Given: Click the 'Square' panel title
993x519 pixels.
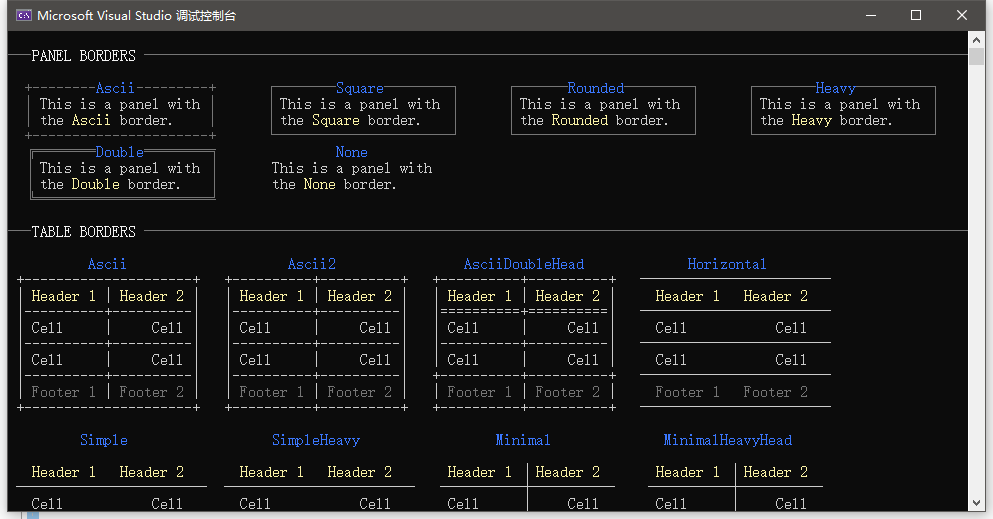Looking at the screenshot, I should [x=360, y=88].
